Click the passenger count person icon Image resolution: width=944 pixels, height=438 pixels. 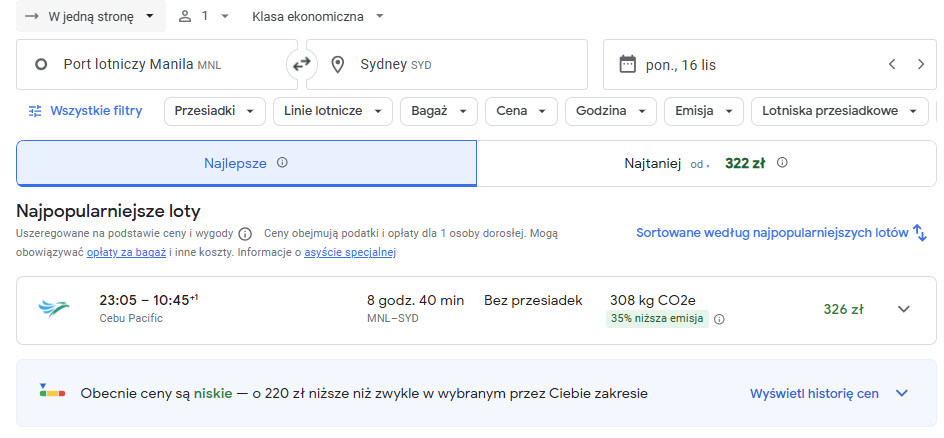(185, 16)
